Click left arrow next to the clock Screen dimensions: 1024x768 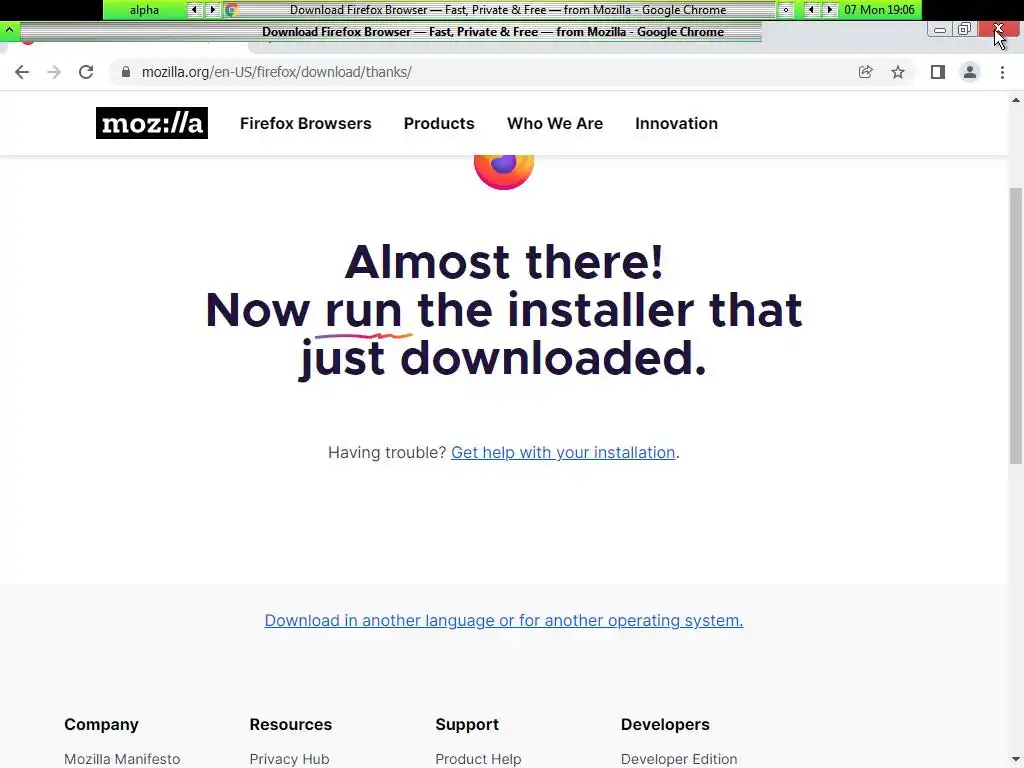click(x=811, y=10)
